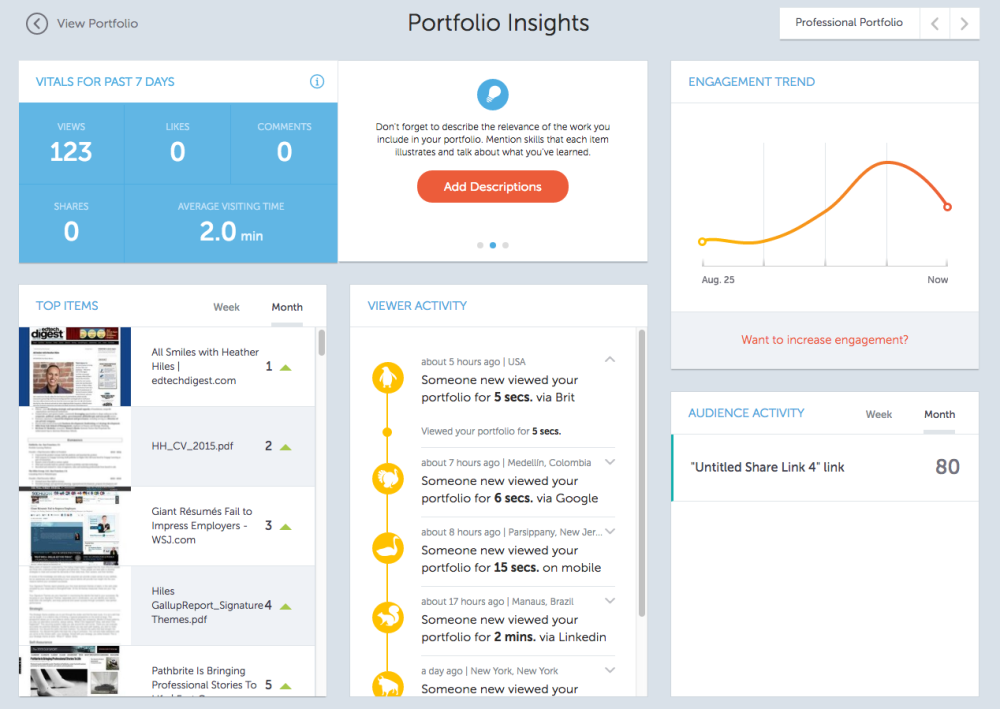Select the Month tab in Top Items
The height and width of the screenshot is (709, 1000).
tap(287, 308)
